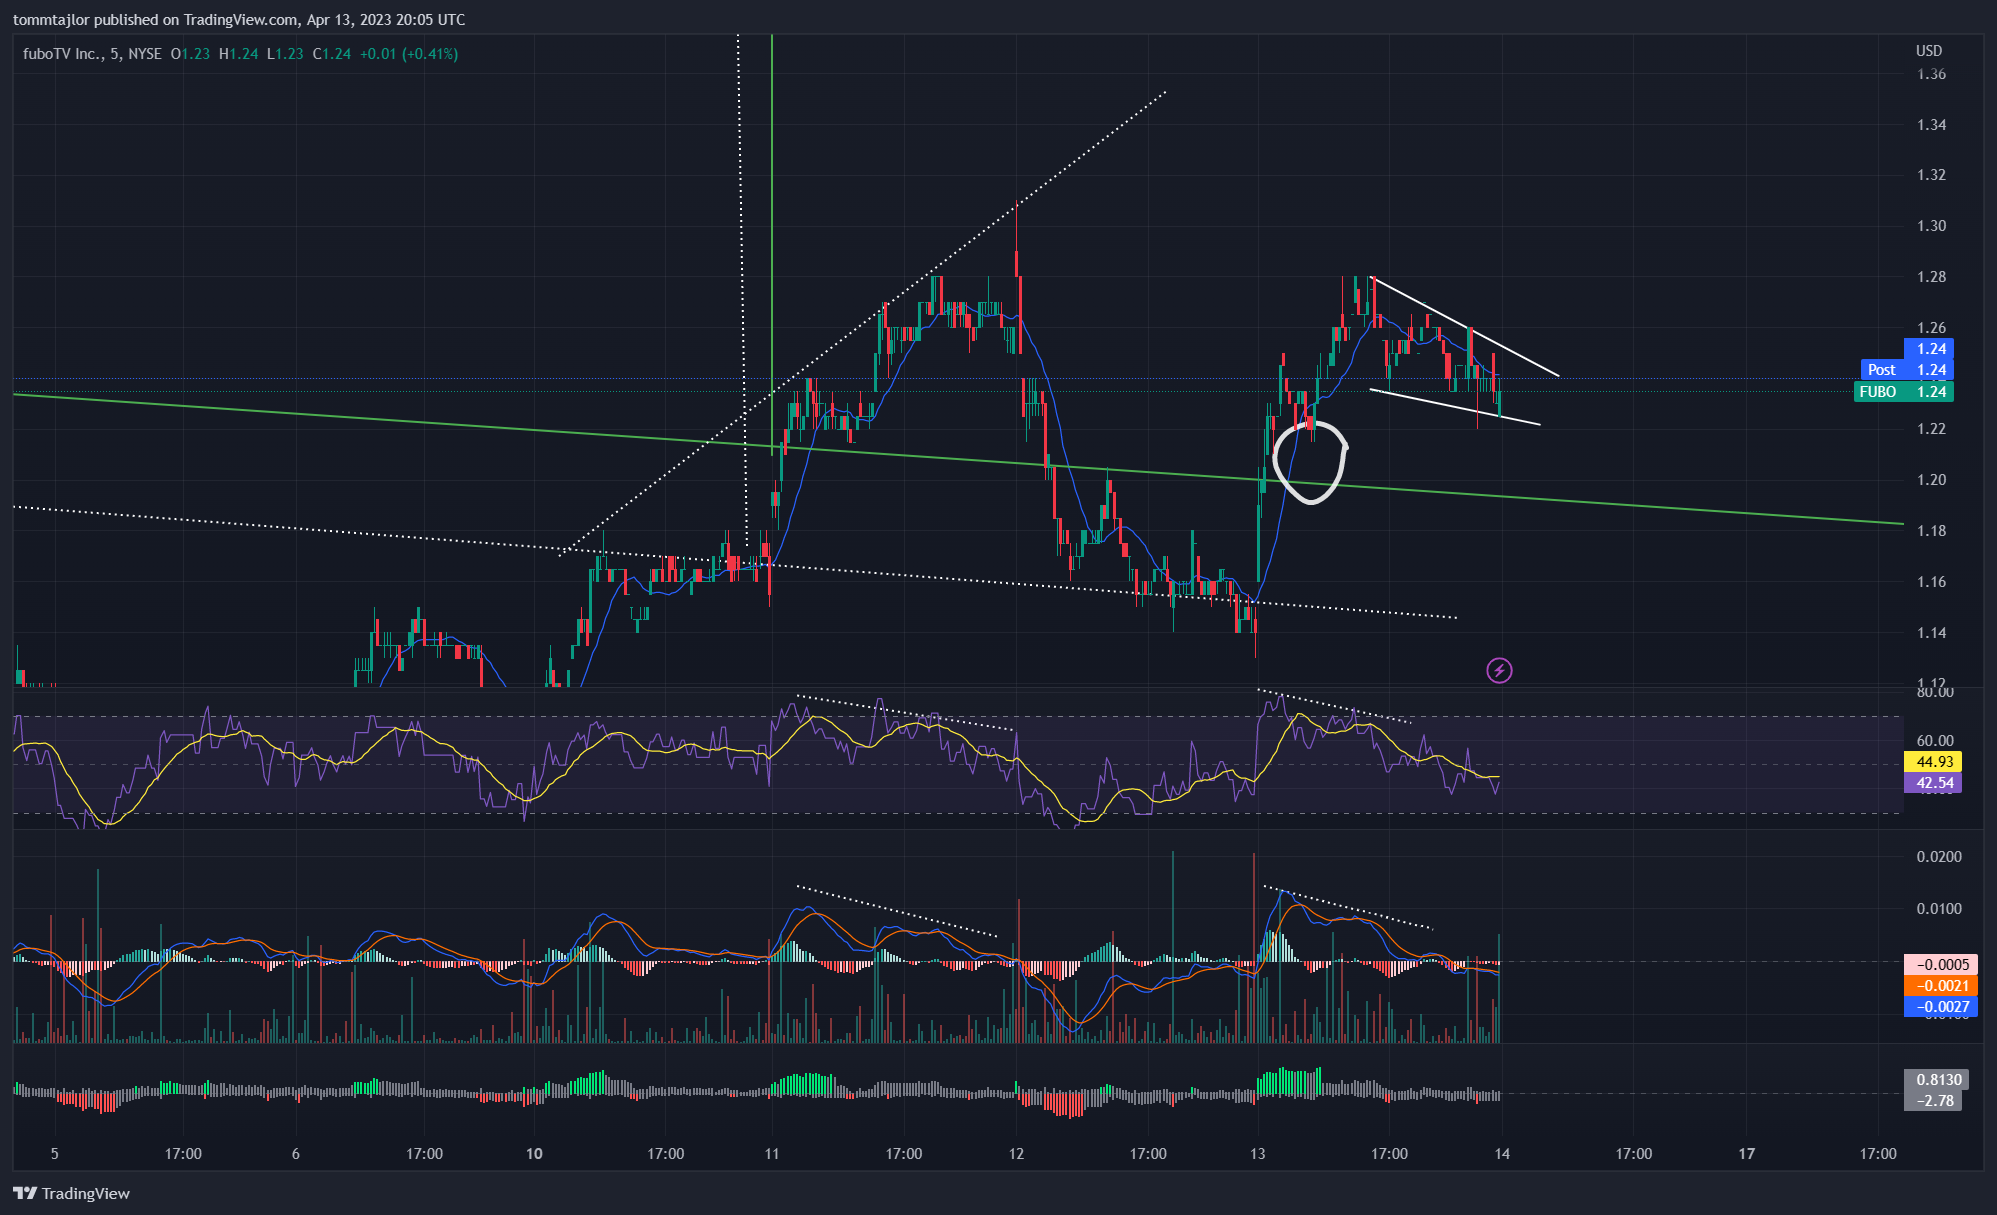The height and width of the screenshot is (1215, 1997).
Task: Click the purple lightning bolt event icon
Action: (x=1499, y=670)
